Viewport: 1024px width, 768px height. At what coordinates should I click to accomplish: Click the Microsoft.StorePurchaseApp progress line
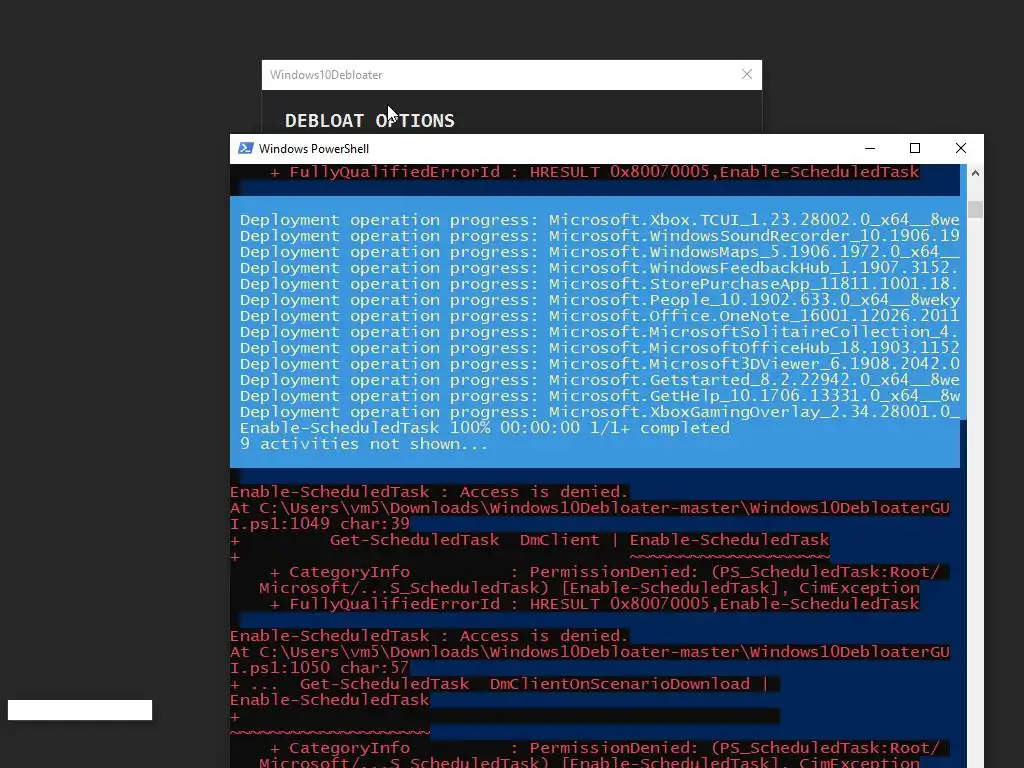point(600,284)
